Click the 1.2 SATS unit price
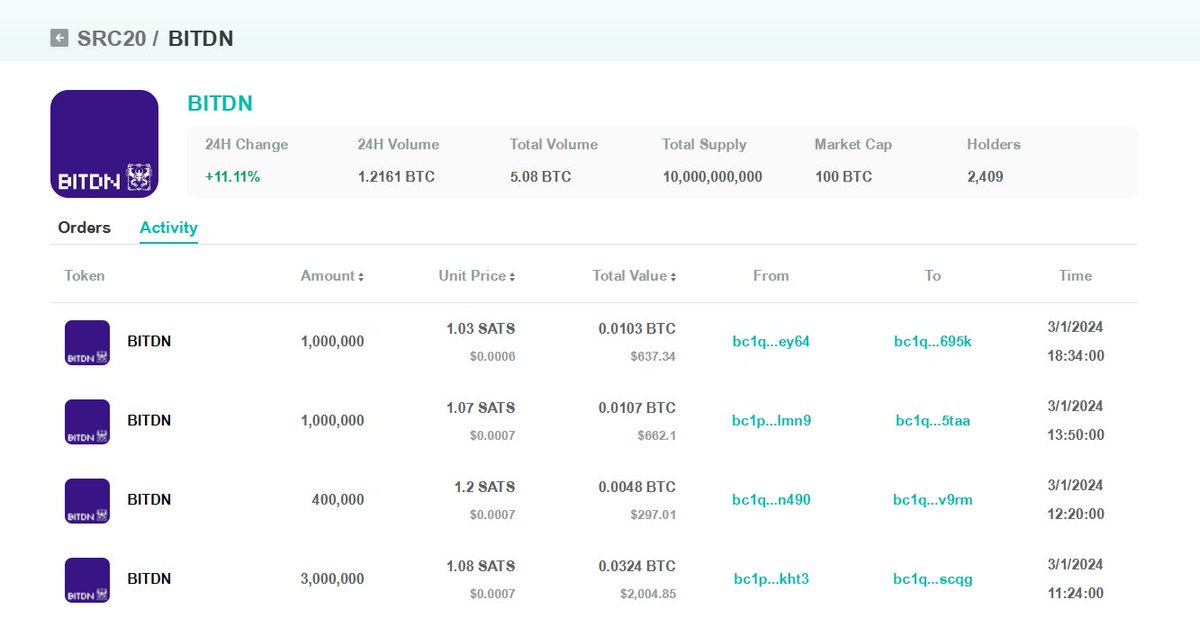 click(x=485, y=487)
